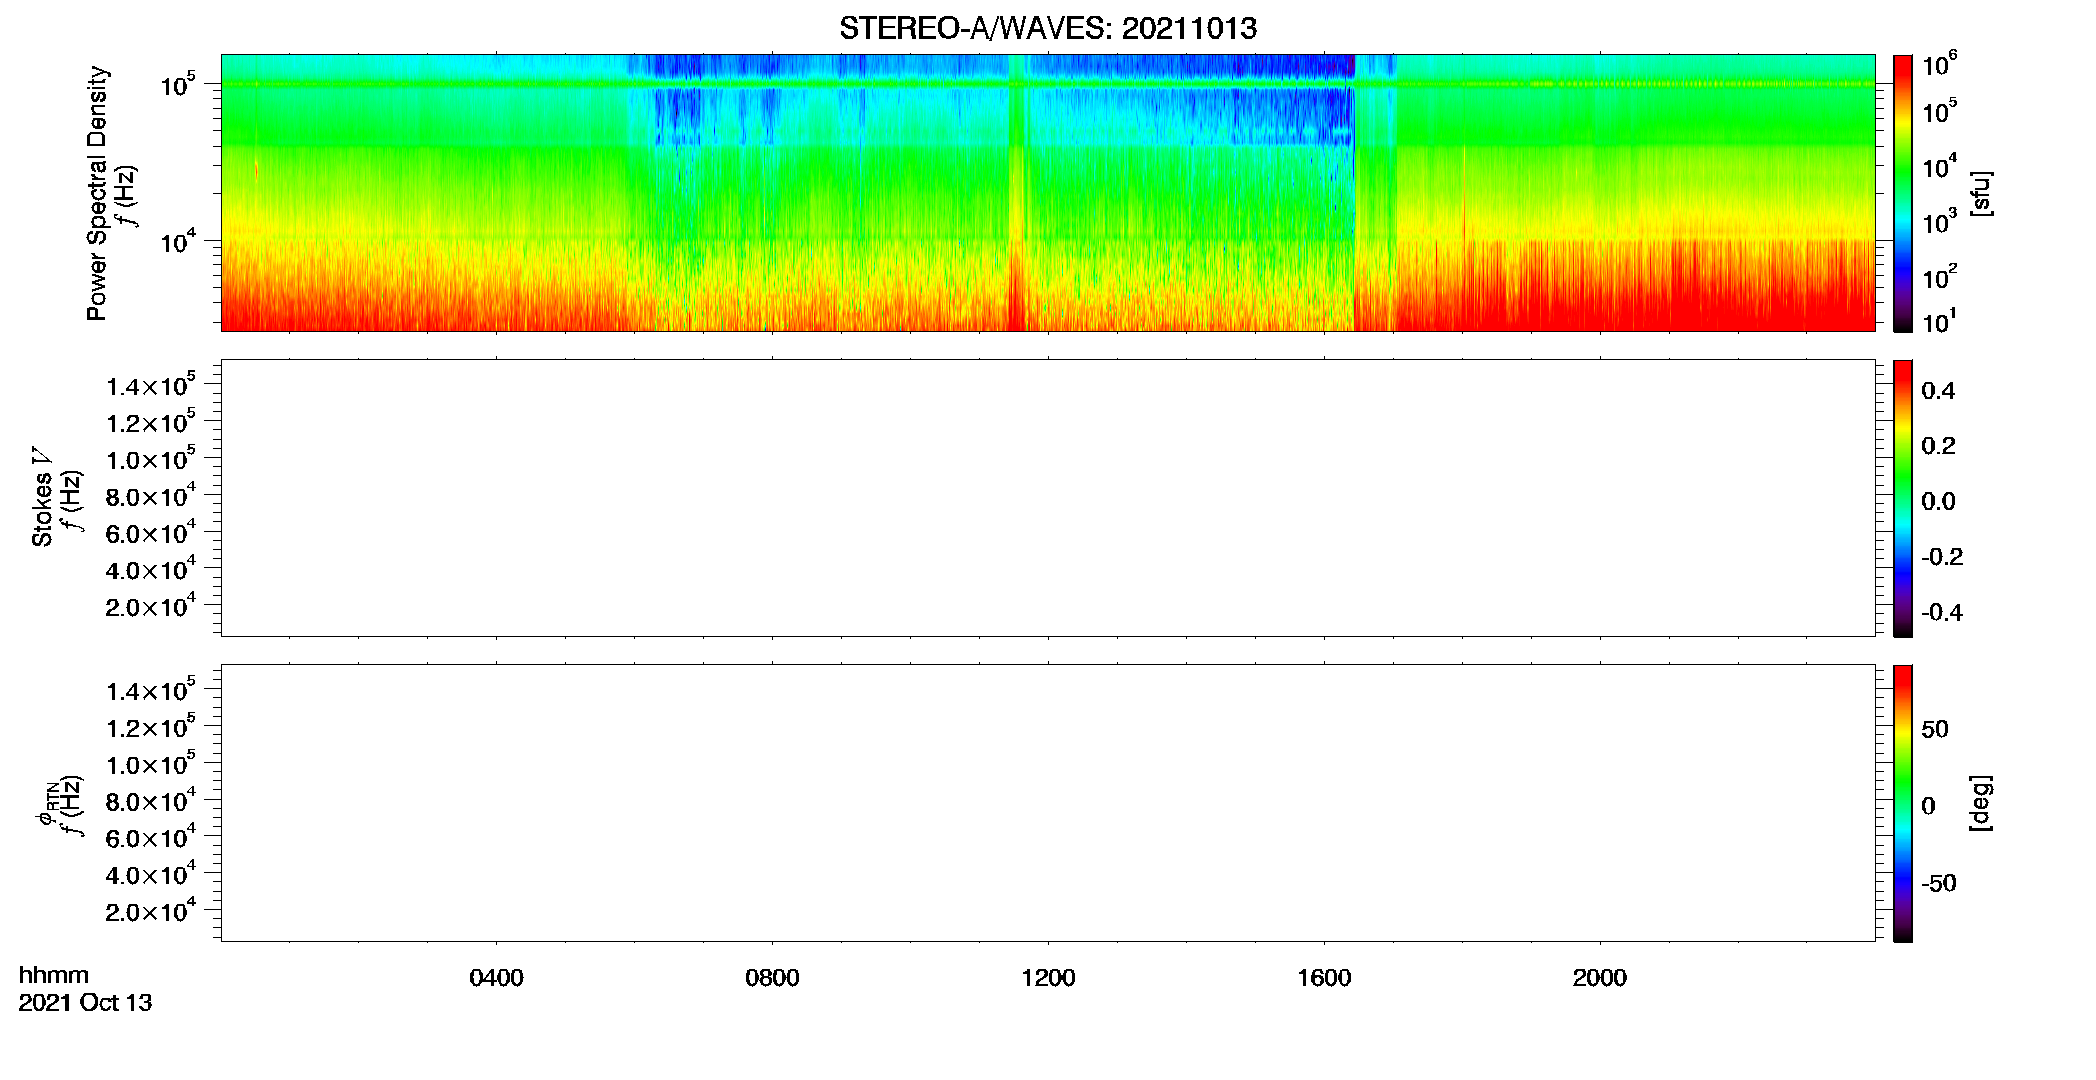Image resolution: width=2096 pixels, height=1080 pixels.
Task: Click the 2021 Oct 13 date label
Action: [85, 1003]
